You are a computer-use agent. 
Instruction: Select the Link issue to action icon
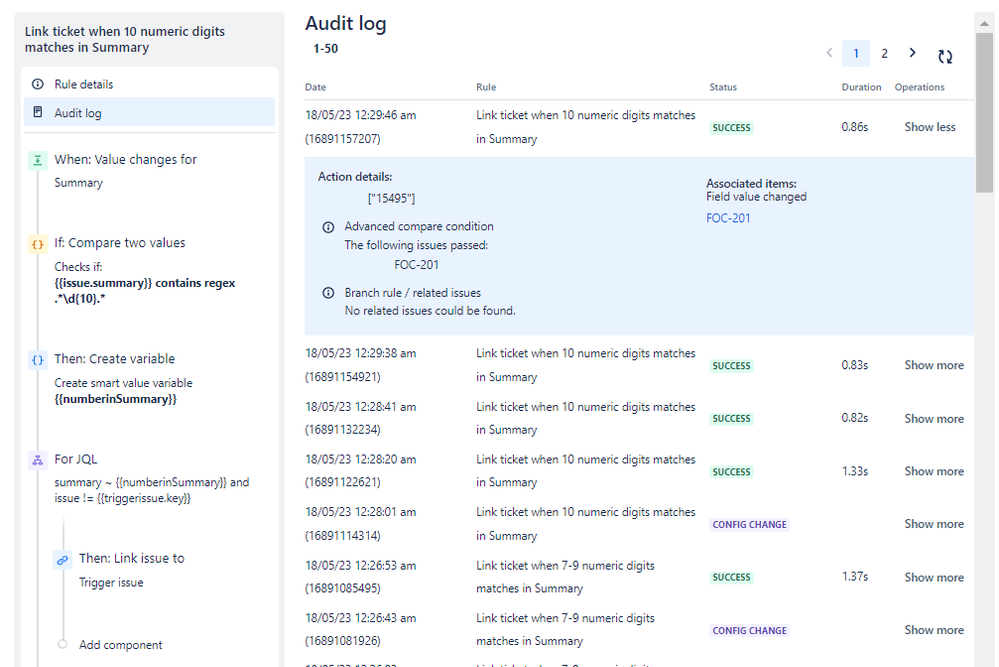62,560
